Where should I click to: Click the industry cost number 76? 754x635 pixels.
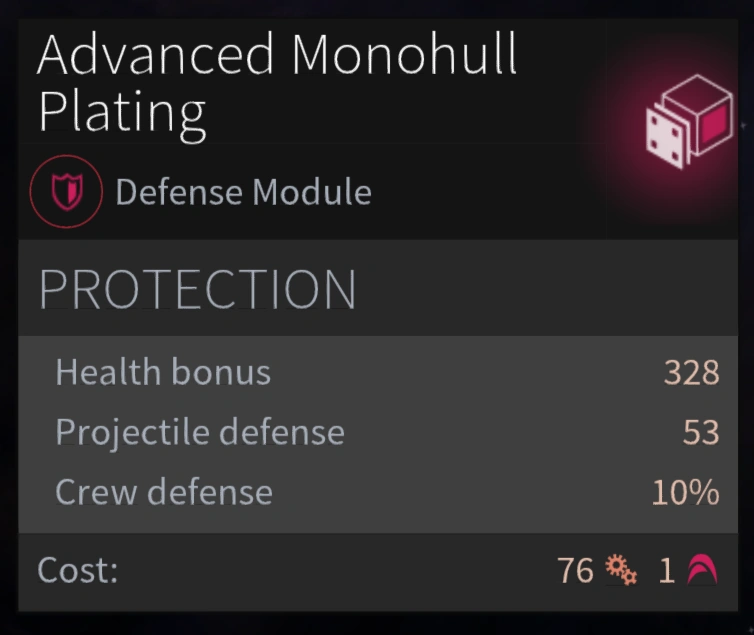click(x=575, y=571)
